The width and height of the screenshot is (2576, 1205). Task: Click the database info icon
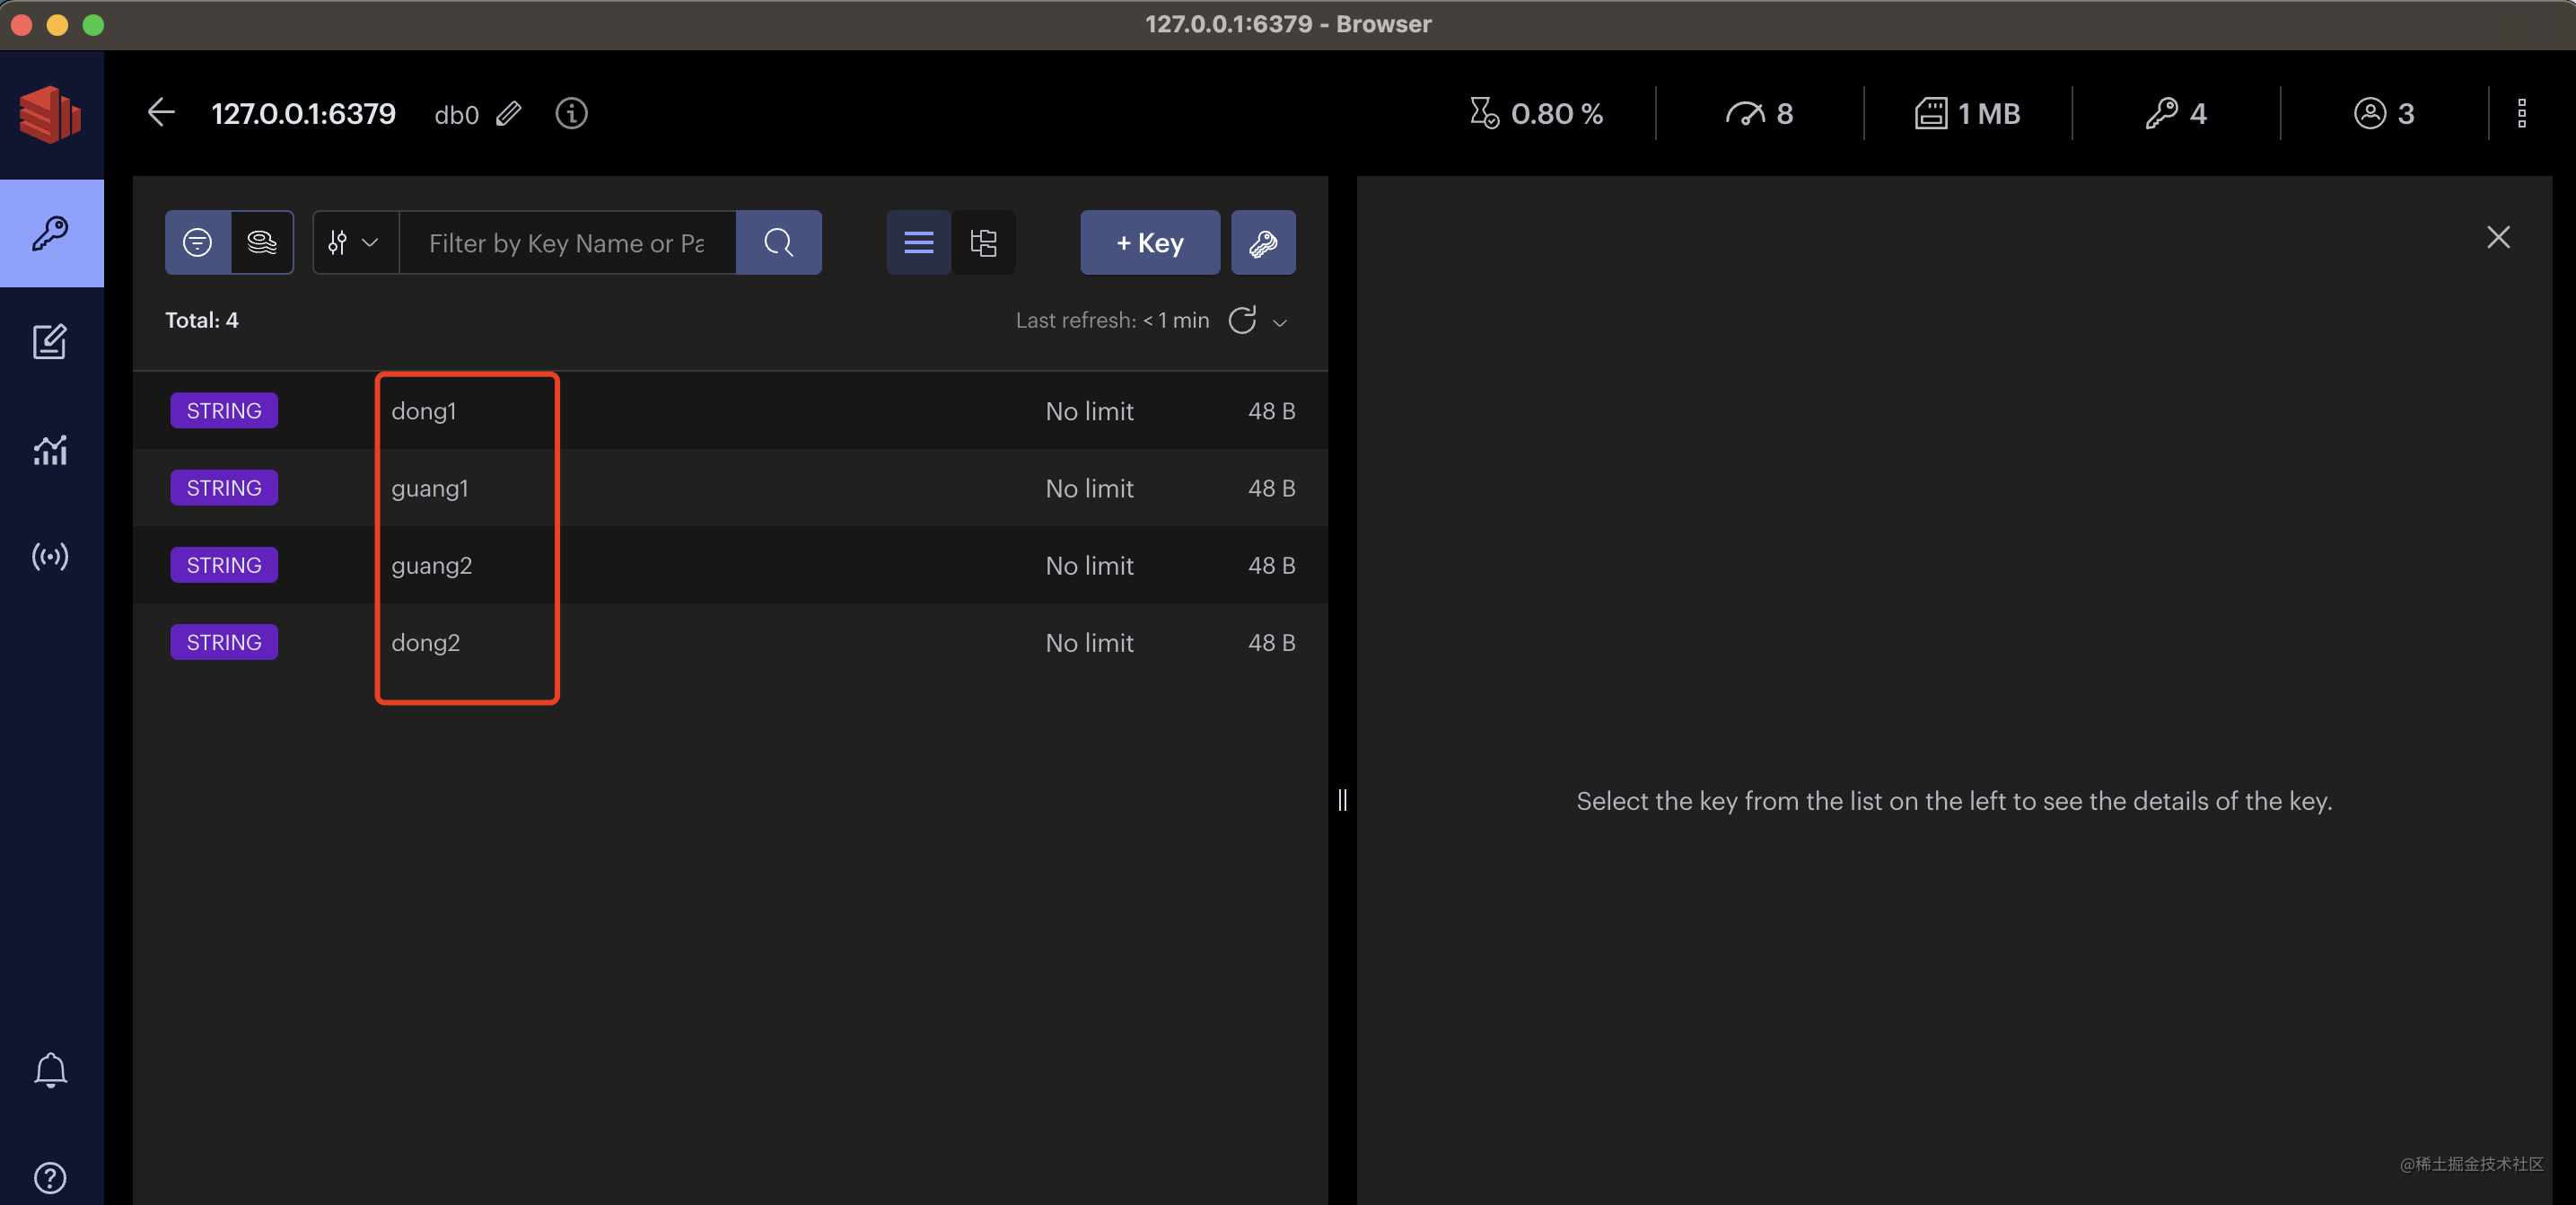coord(571,114)
